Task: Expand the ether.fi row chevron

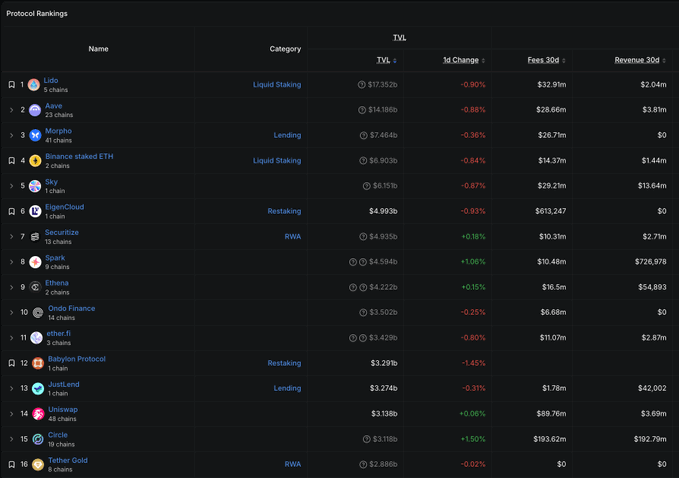Action: pos(12,338)
